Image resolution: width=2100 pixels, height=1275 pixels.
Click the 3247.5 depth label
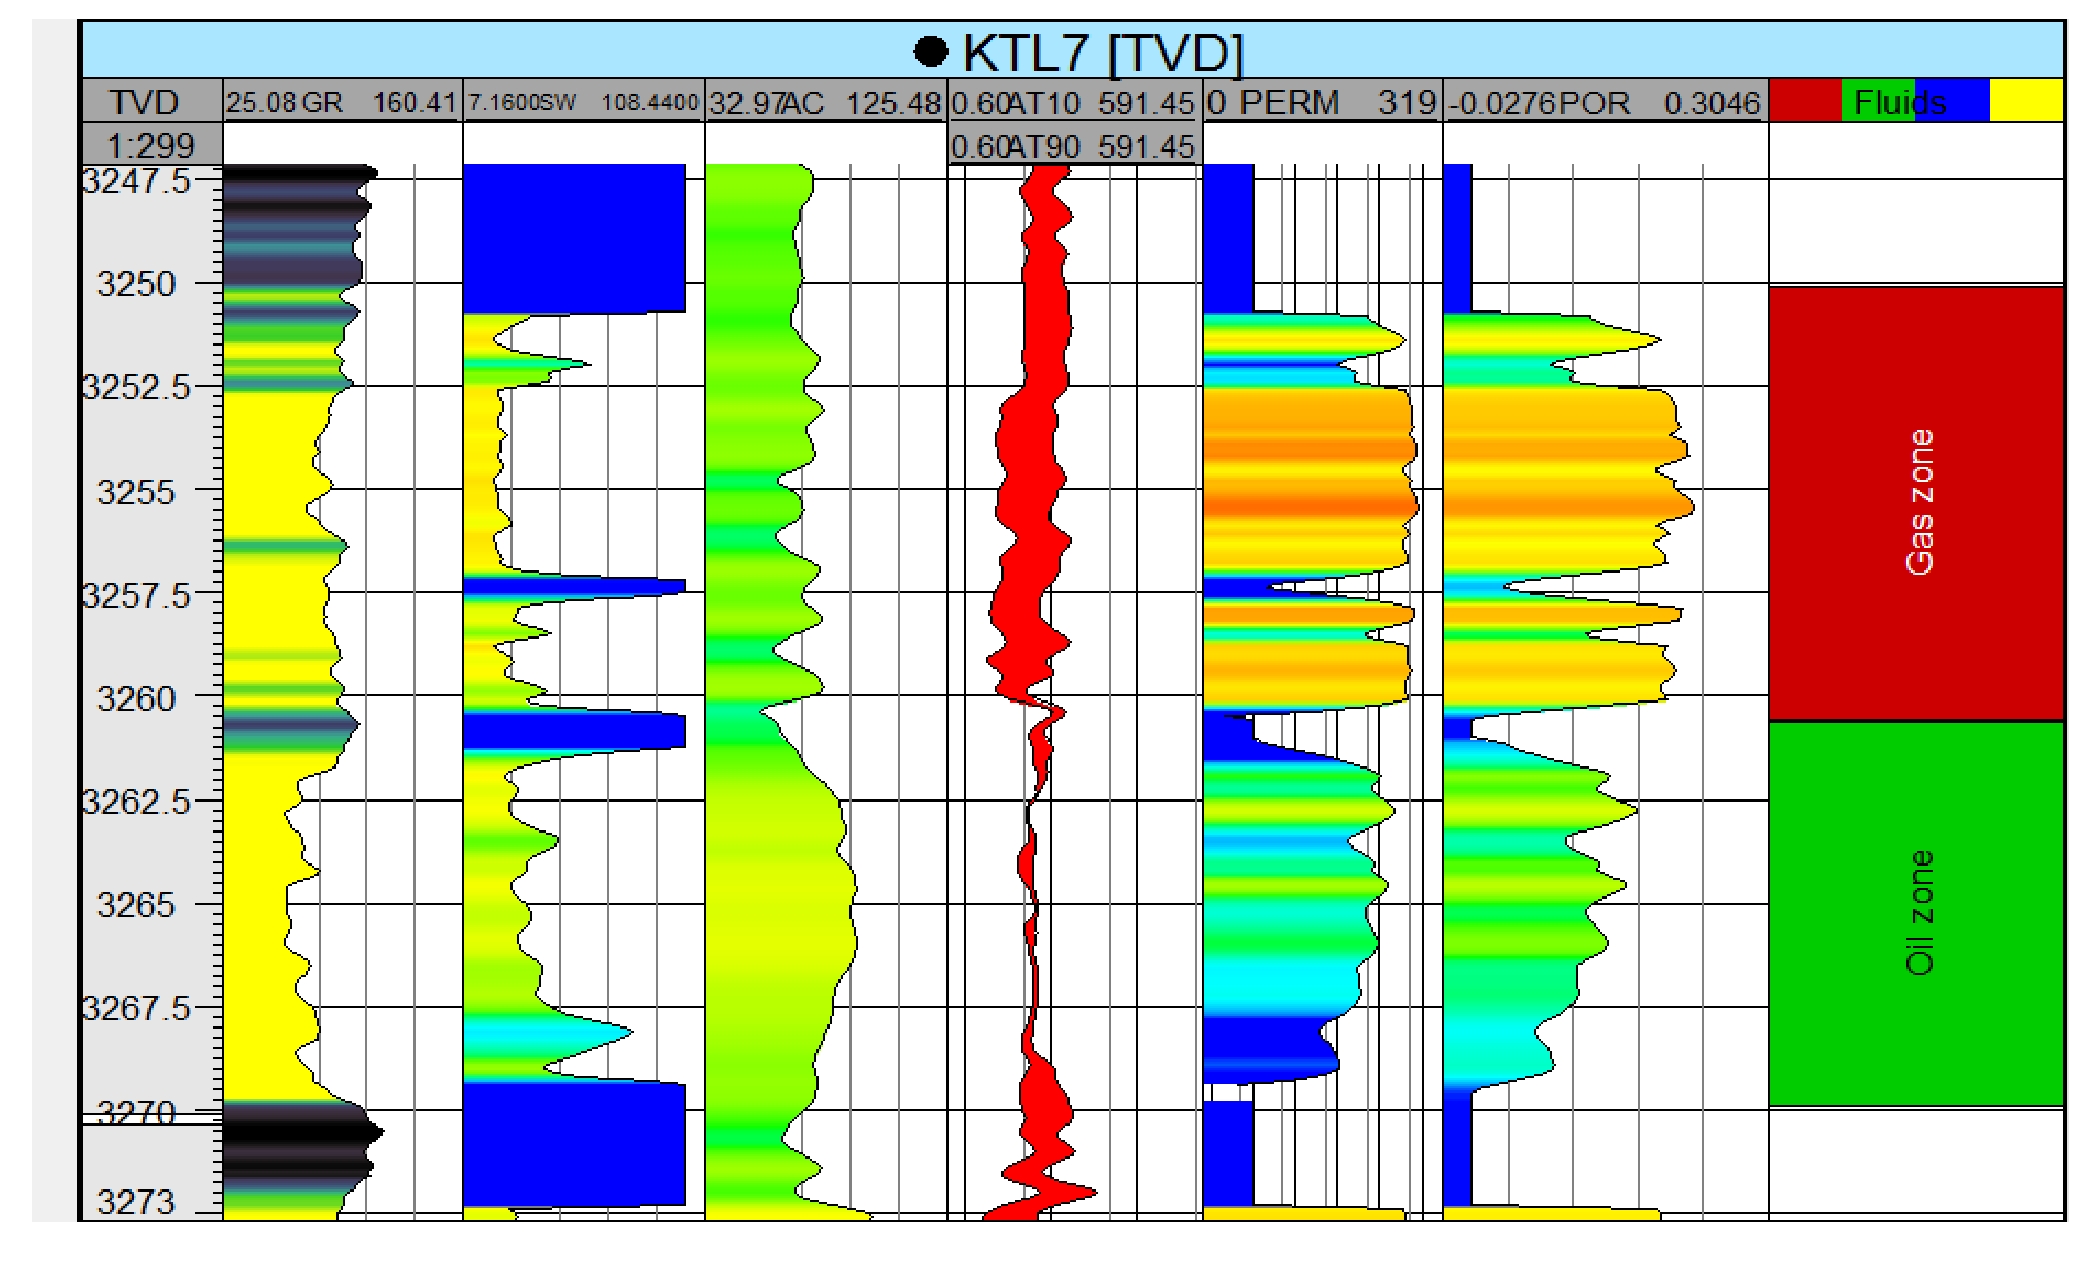[x=136, y=181]
